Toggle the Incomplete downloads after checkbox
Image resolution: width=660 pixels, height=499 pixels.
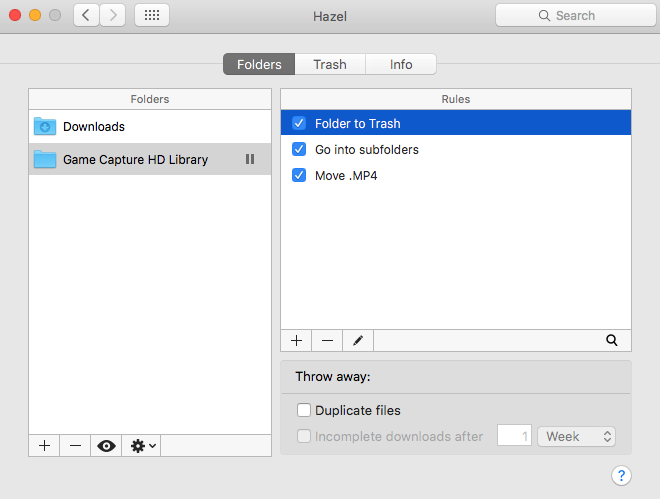pos(303,436)
